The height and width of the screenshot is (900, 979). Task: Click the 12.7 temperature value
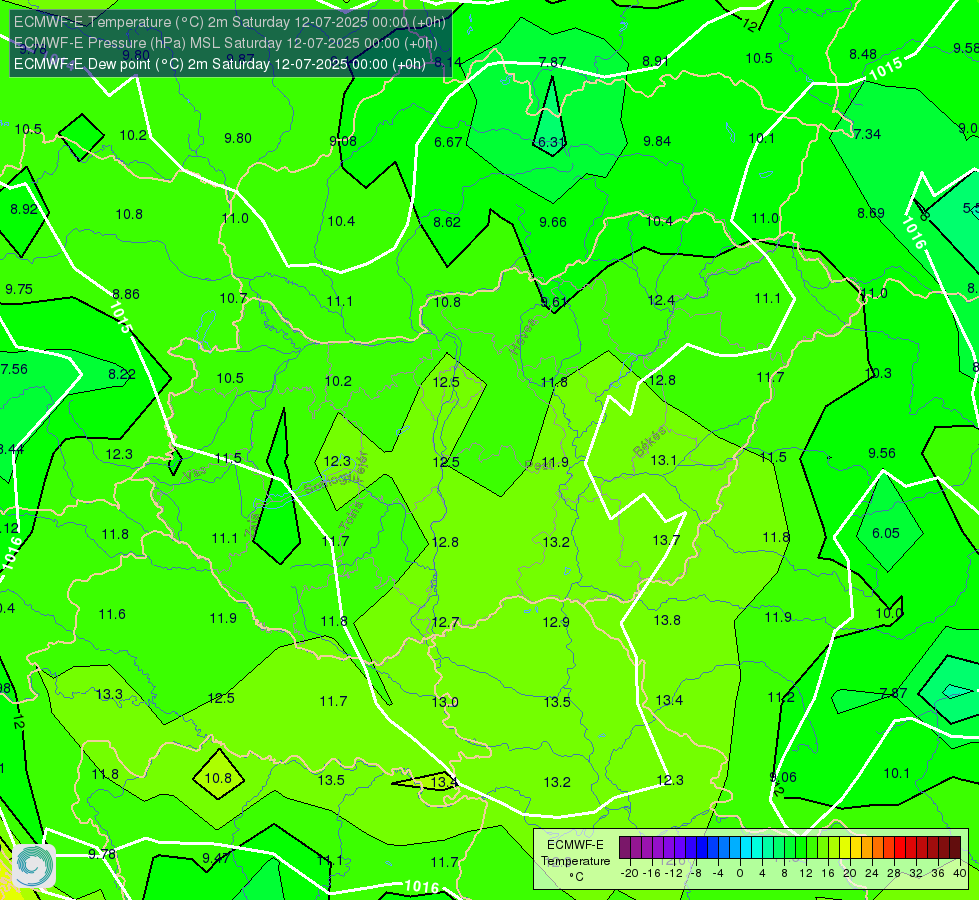pos(446,623)
